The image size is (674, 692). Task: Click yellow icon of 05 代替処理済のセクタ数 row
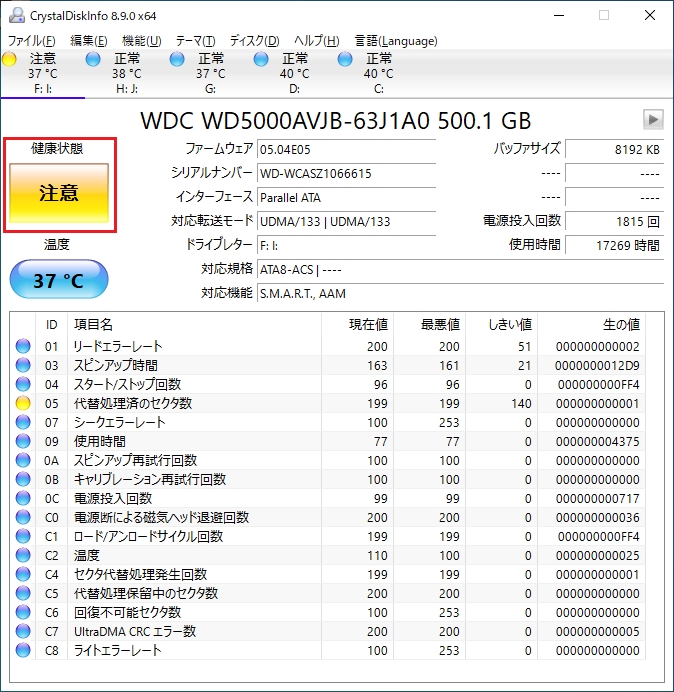pos(23,403)
